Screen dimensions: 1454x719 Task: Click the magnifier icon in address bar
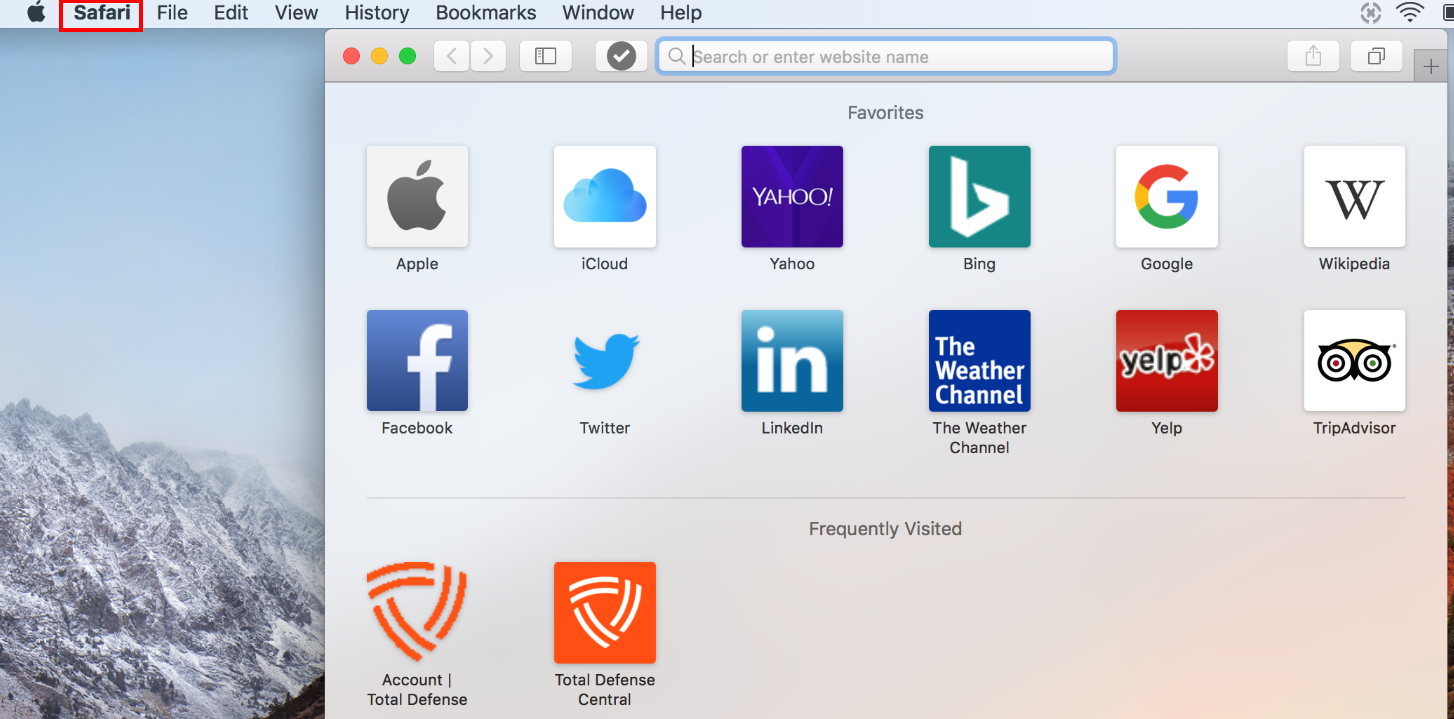[677, 57]
